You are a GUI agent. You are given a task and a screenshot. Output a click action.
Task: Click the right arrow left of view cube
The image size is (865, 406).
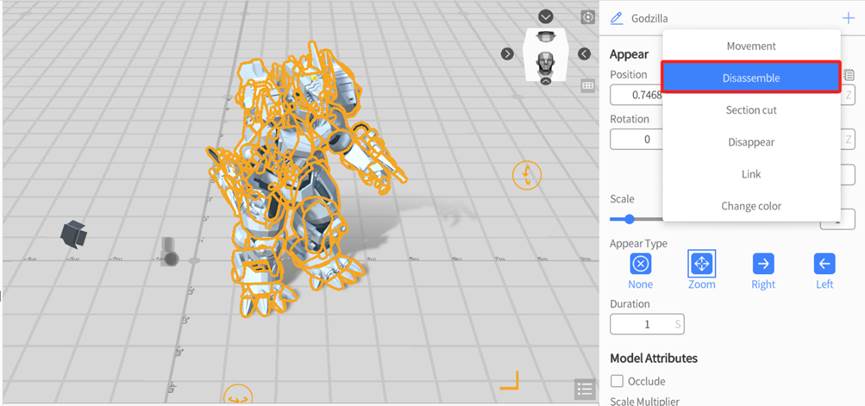click(x=507, y=54)
